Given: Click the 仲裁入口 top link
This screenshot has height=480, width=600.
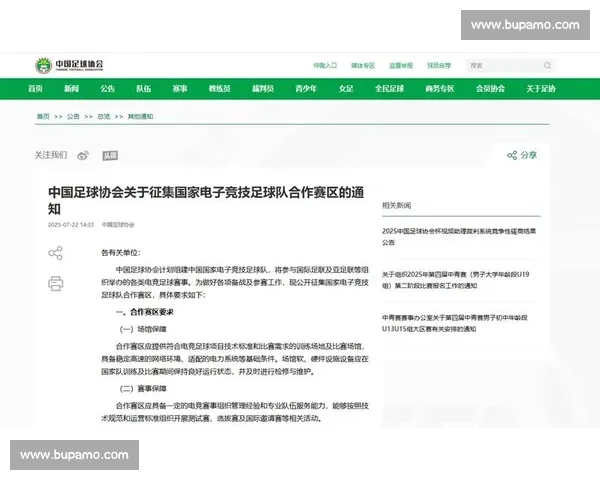Looking at the screenshot, I should 325,65.
